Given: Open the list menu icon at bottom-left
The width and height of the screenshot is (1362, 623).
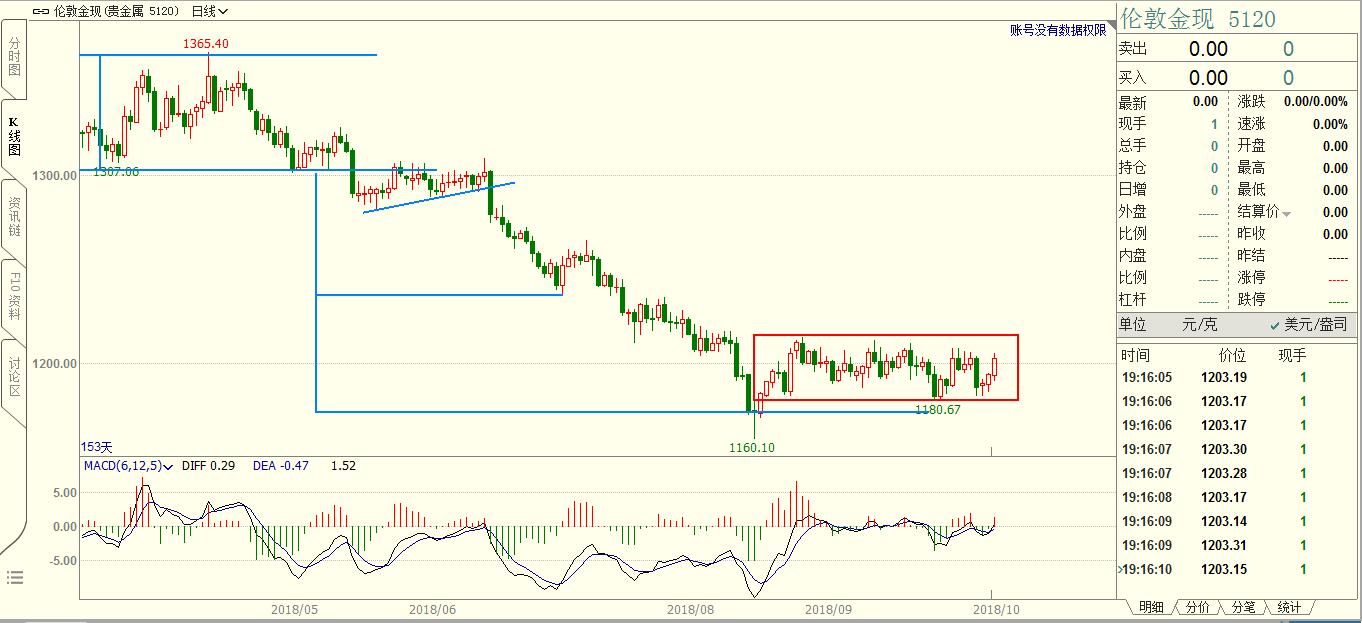Looking at the screenshot, I should coord(14,577).
